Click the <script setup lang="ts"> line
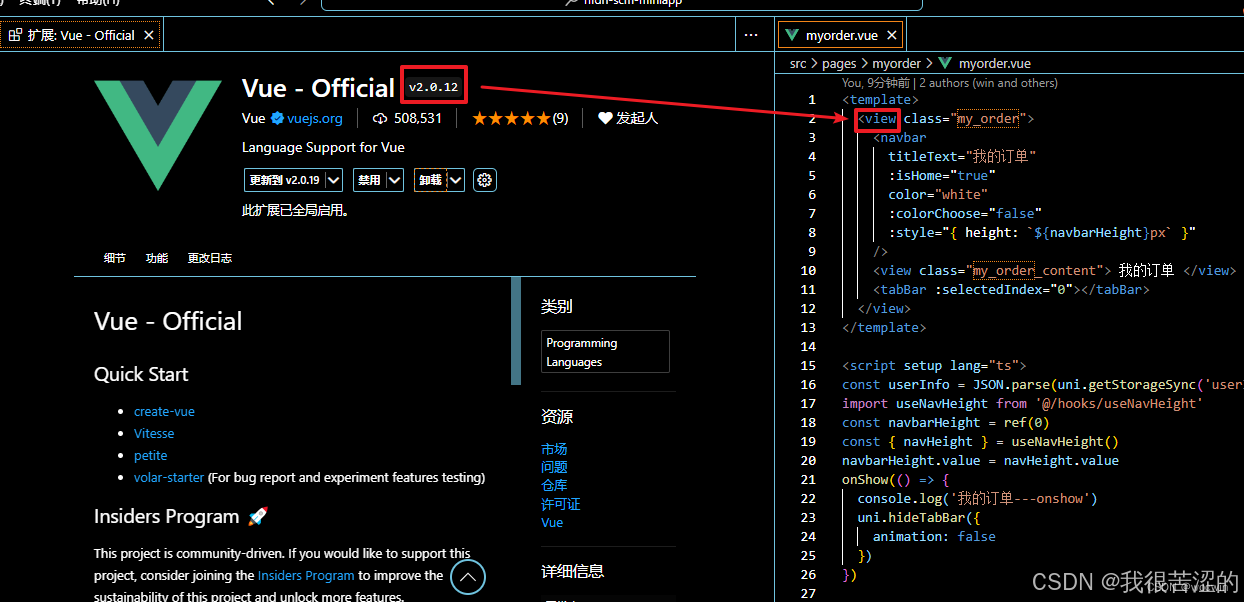The image size is (1244, 602). [x=934, y=365]
